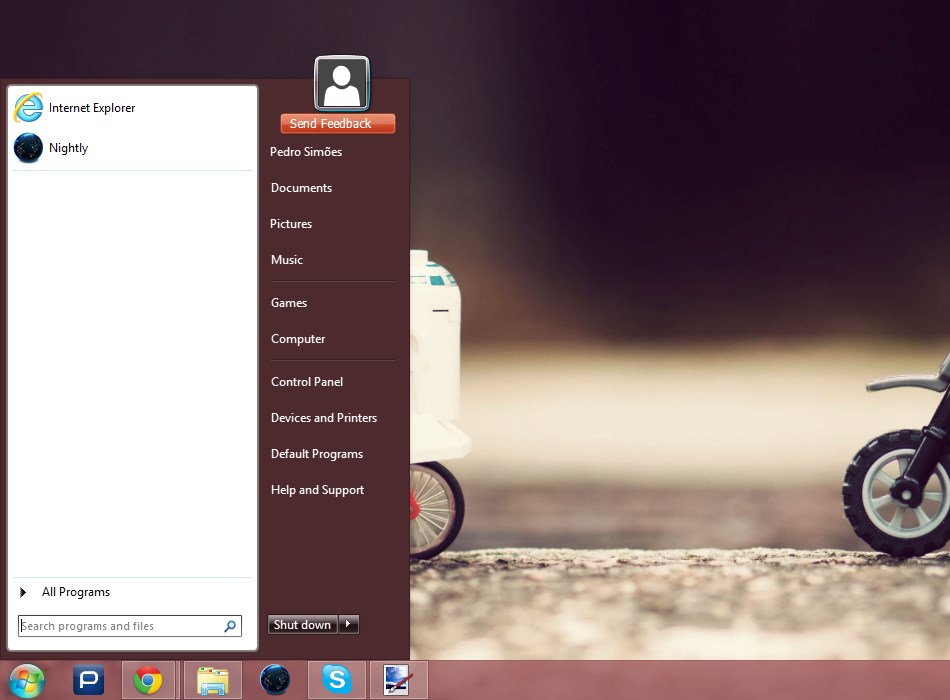The width and height of the screenshot is (950, 700).
Task: Launch Internet Explorer from Start menu
Action: point(92,108)
